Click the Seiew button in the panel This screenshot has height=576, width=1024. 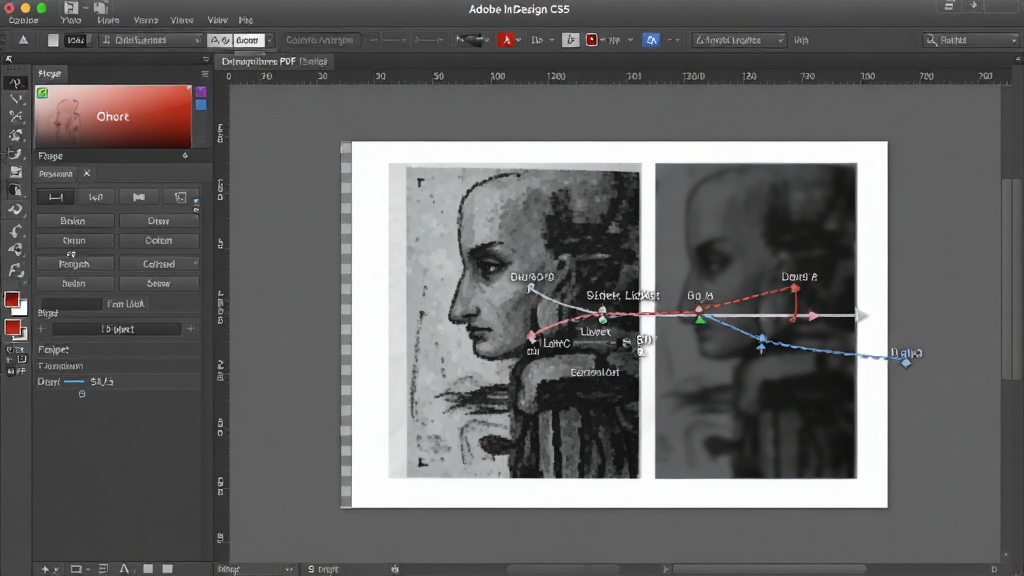point(159,283)
